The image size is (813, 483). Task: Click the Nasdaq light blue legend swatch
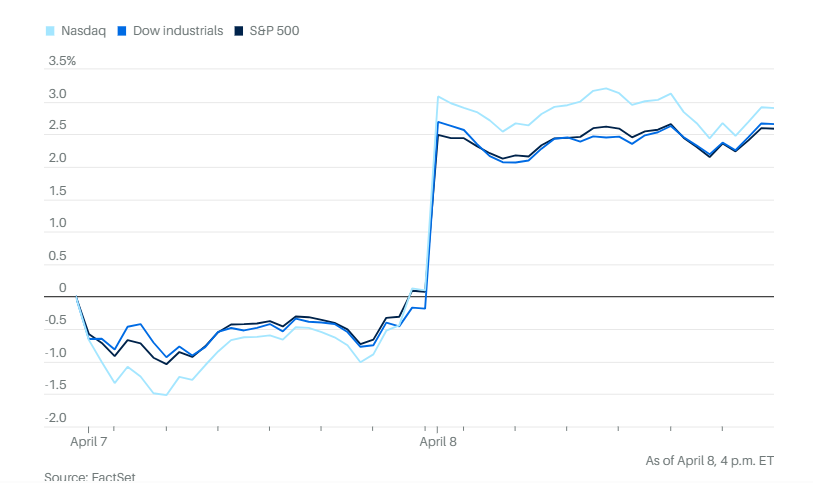tap(50, 31)
